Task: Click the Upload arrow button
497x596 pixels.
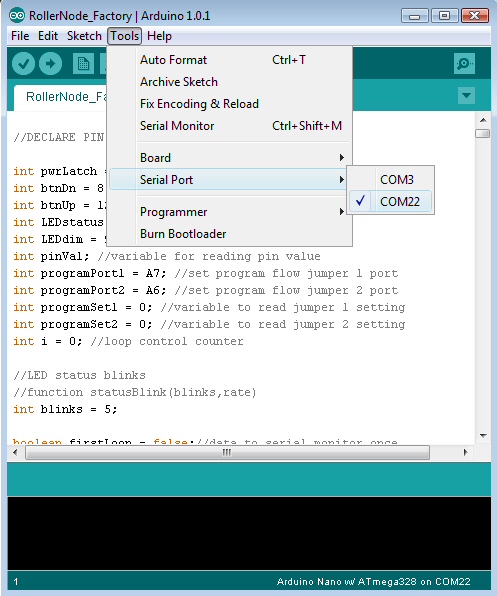Action: 51,63
